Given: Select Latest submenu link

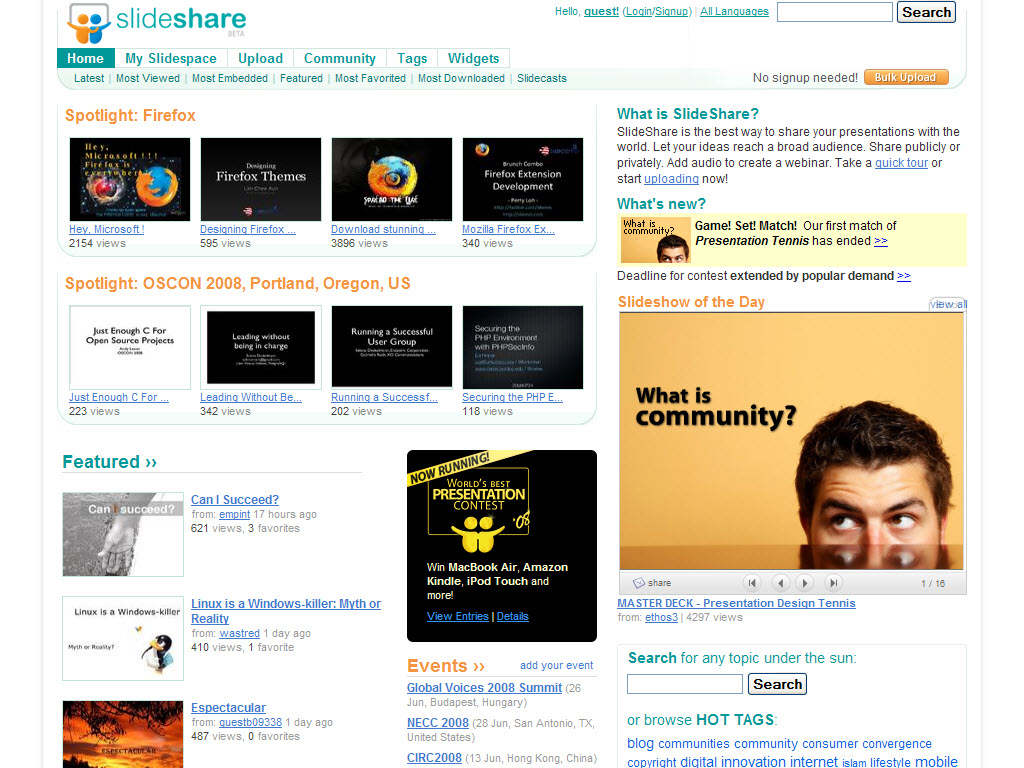Looking at the screenshot, I should coord(89,78).
